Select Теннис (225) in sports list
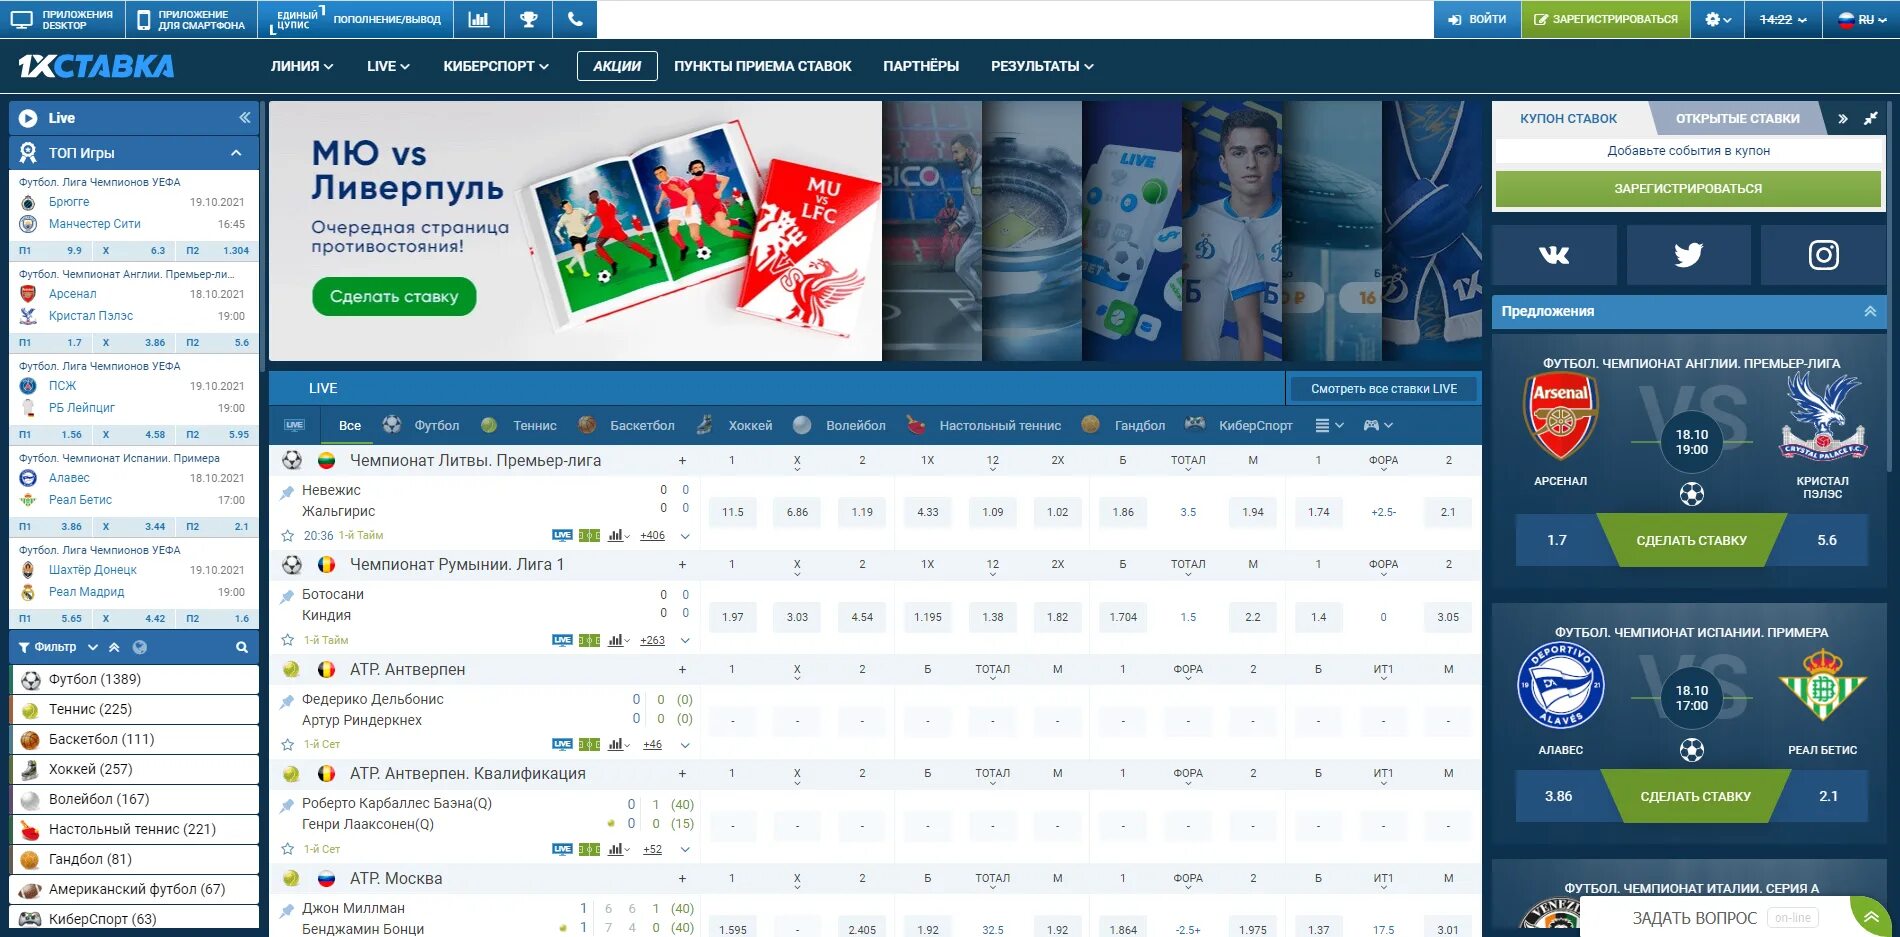Viewport: 1900px width, 937px height. 134,709
